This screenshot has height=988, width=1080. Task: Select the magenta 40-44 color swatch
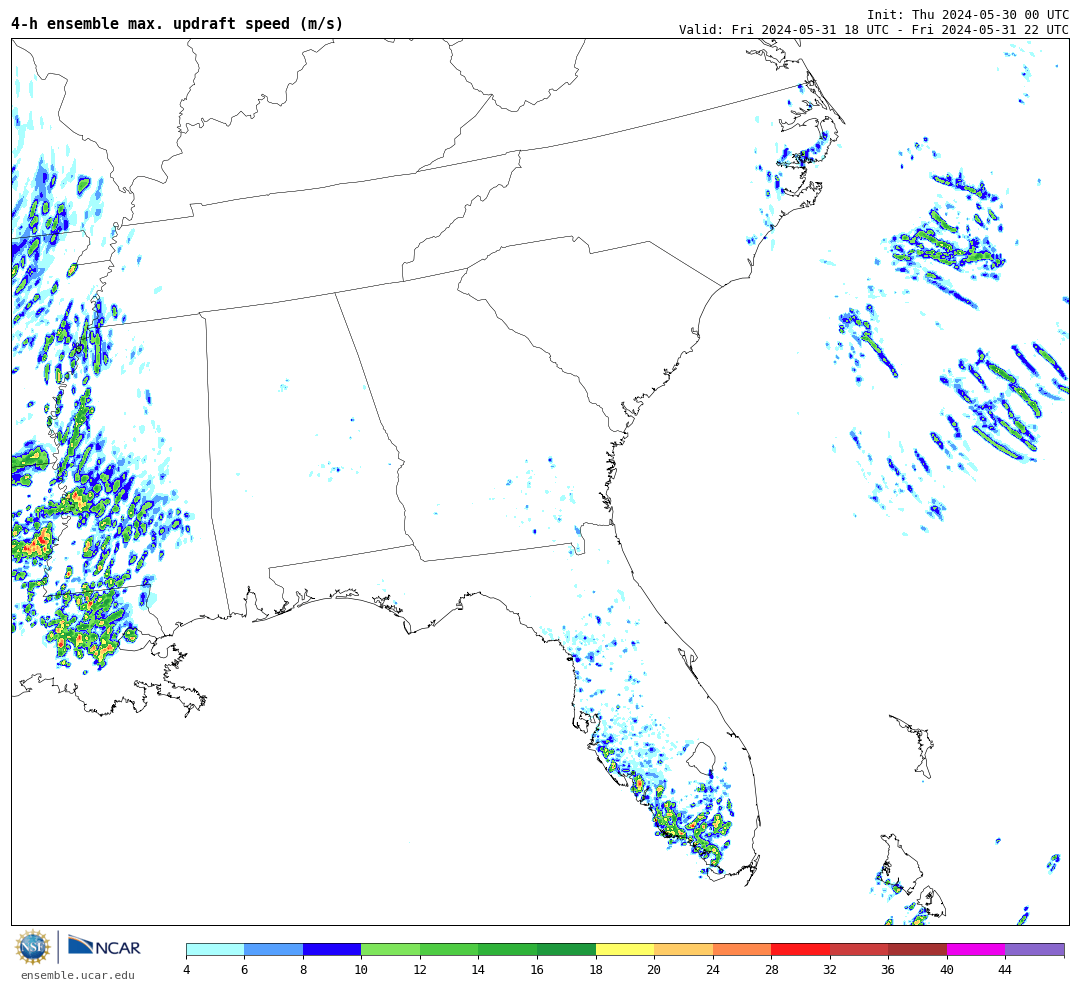click(976, 950)
